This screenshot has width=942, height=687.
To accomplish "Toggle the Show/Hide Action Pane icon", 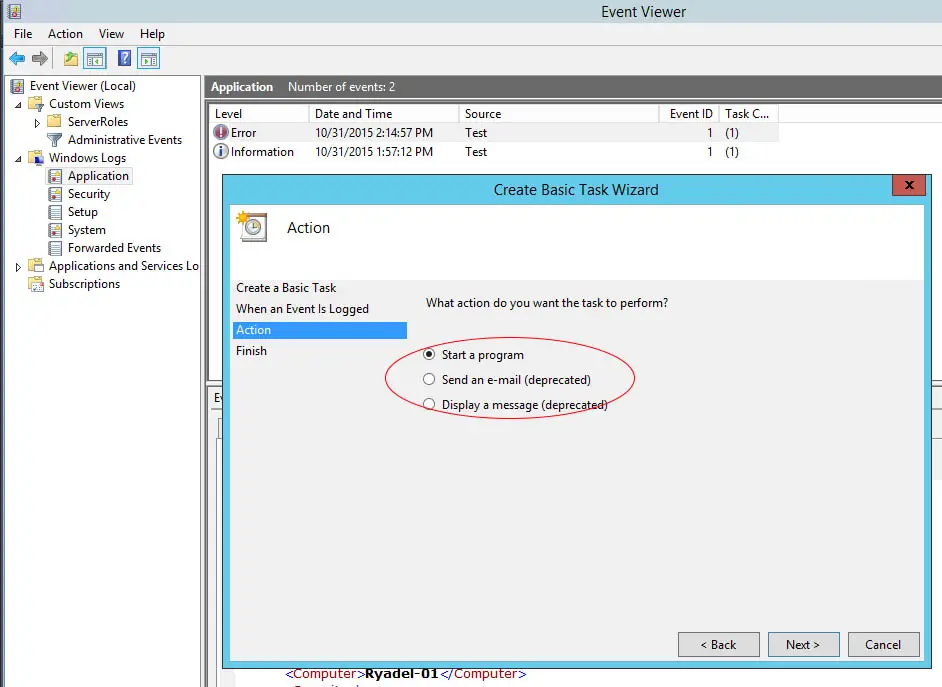I will click(149, 59).
